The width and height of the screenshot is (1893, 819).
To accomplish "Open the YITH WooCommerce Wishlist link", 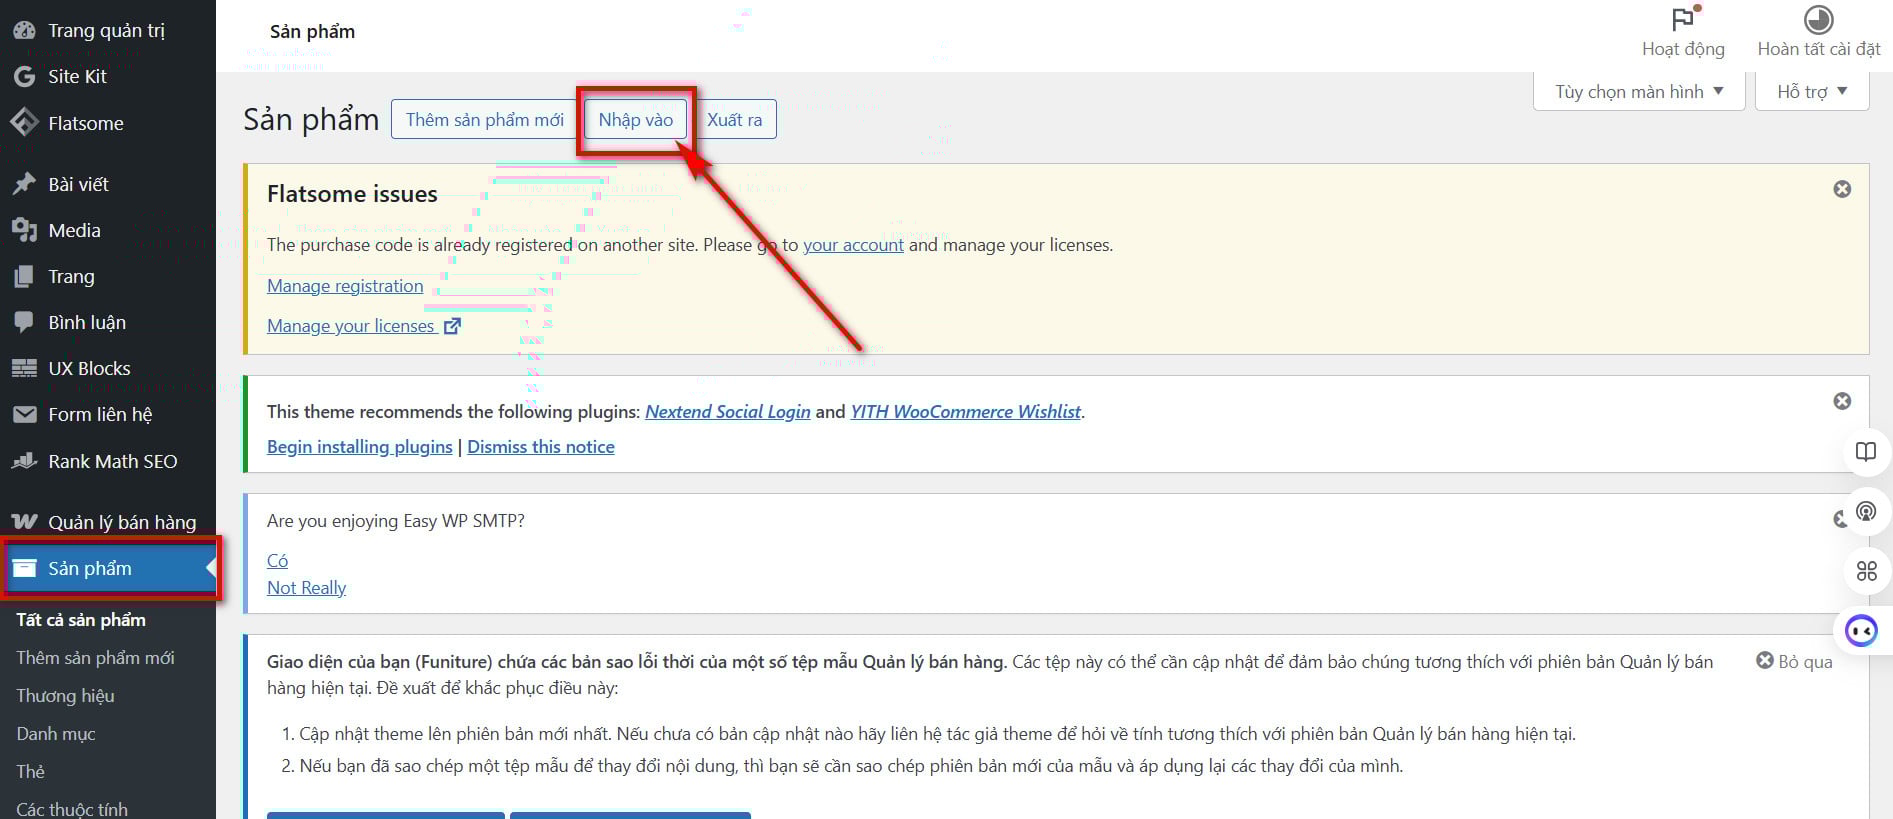I will click(x=966, y=412).
